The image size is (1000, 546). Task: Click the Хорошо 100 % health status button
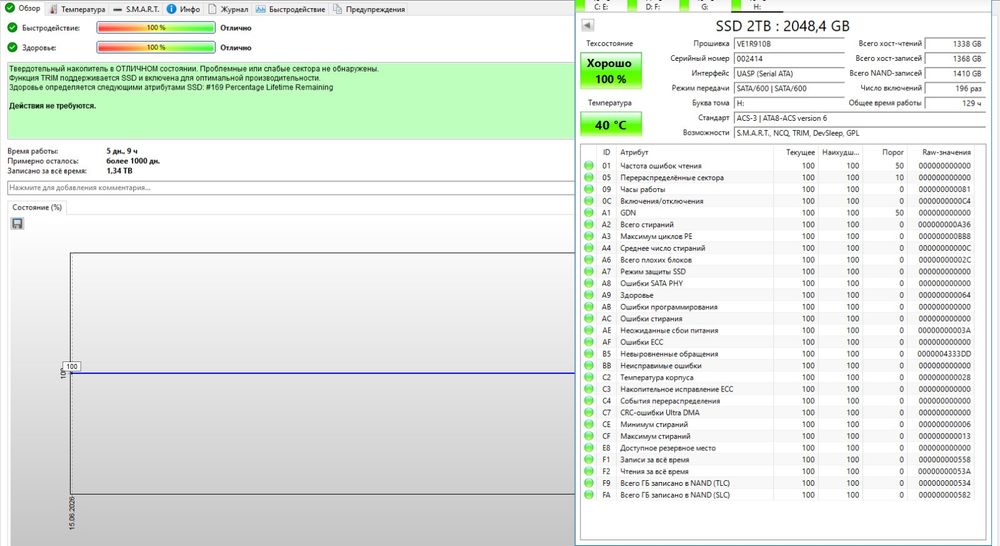click(x=610, y=71)
